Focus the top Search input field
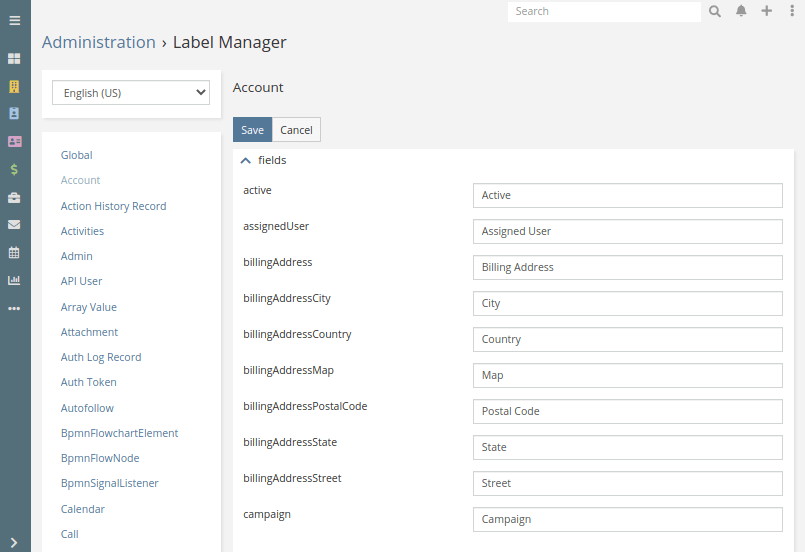Image resolution: width=805 pixels, height=552 pixels. pyautogui.click(x=604, y=11)
